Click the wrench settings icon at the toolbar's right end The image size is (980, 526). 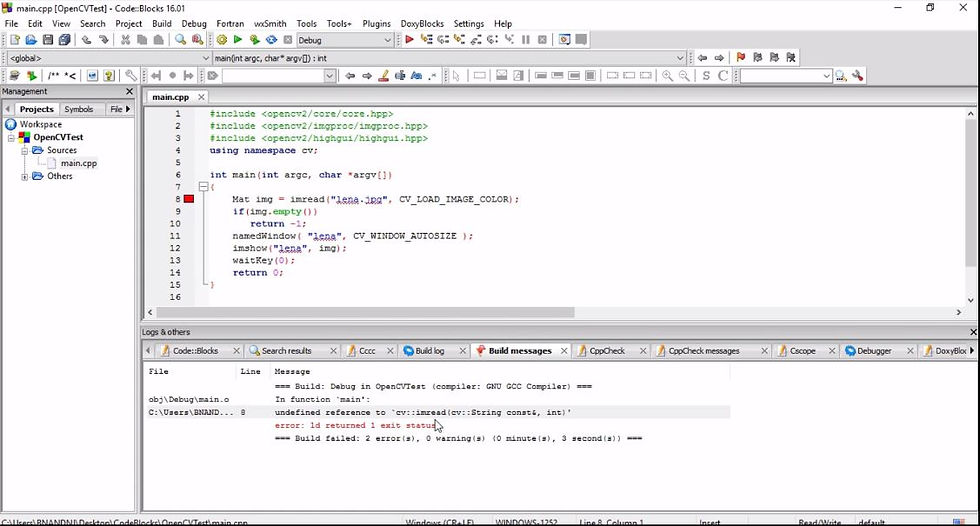[858, 76]
